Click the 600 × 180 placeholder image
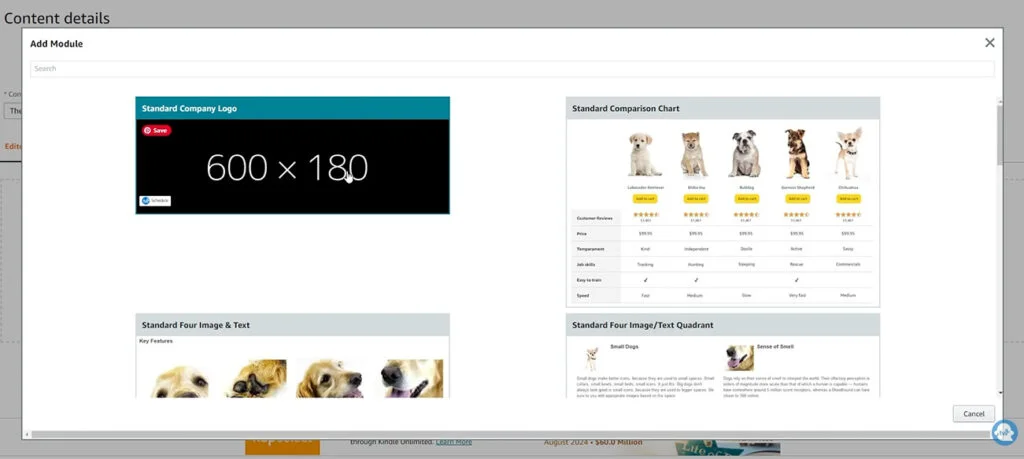 click(293, 167)
